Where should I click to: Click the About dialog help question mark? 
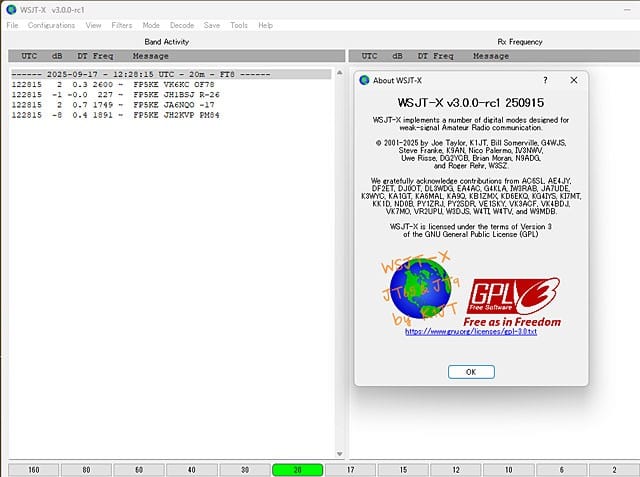coord(545,80)
